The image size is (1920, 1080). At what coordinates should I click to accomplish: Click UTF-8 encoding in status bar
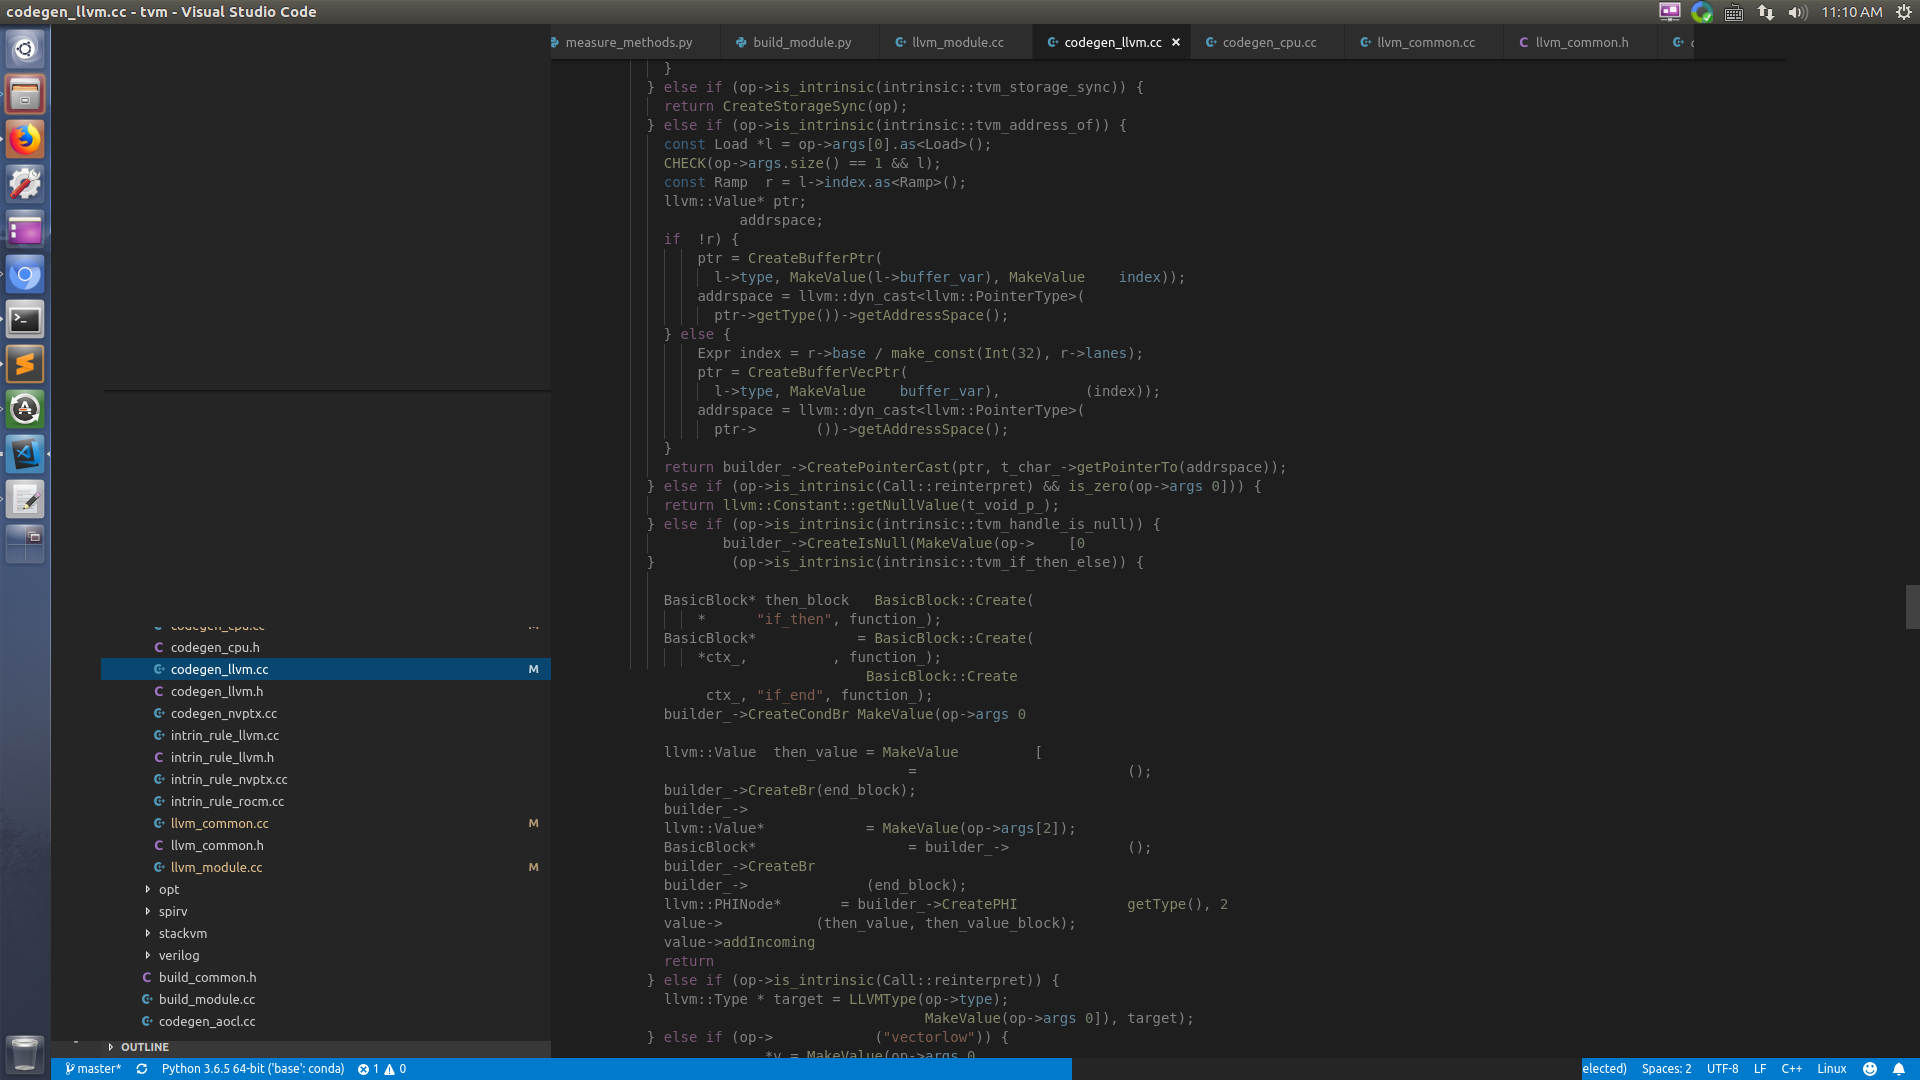tap(1722, 1069)
